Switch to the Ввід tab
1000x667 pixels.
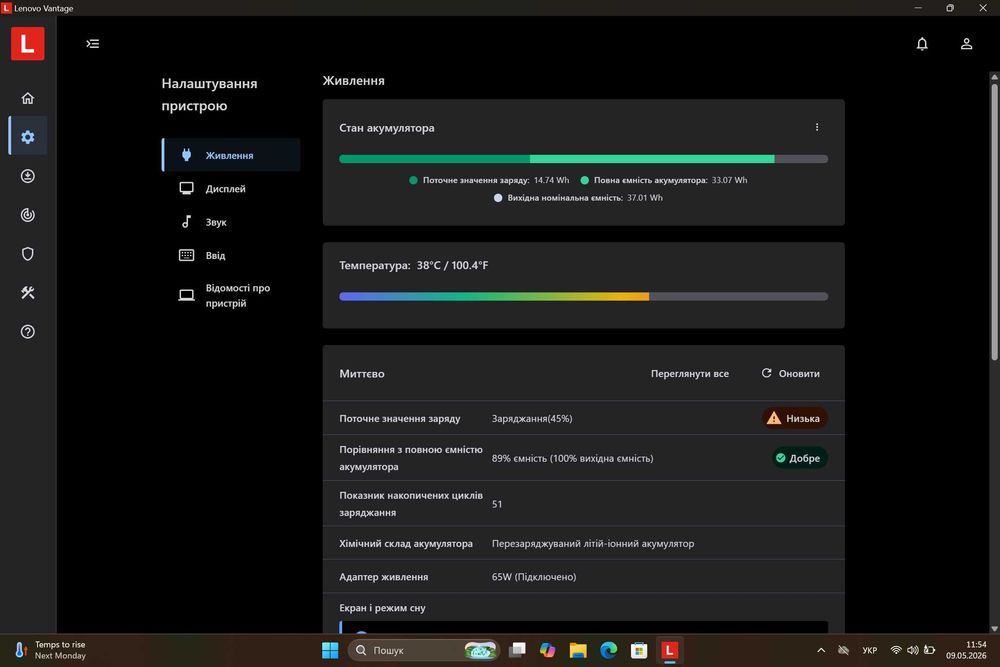click(x=231, y=255)
